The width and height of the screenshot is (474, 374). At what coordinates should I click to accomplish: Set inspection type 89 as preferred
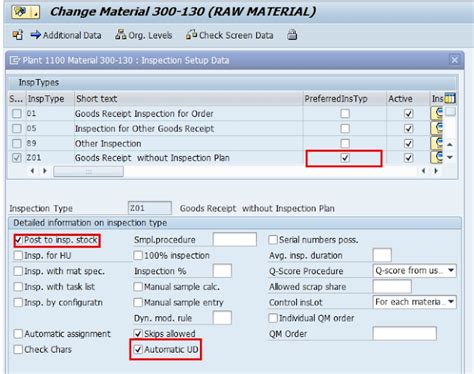345,143
